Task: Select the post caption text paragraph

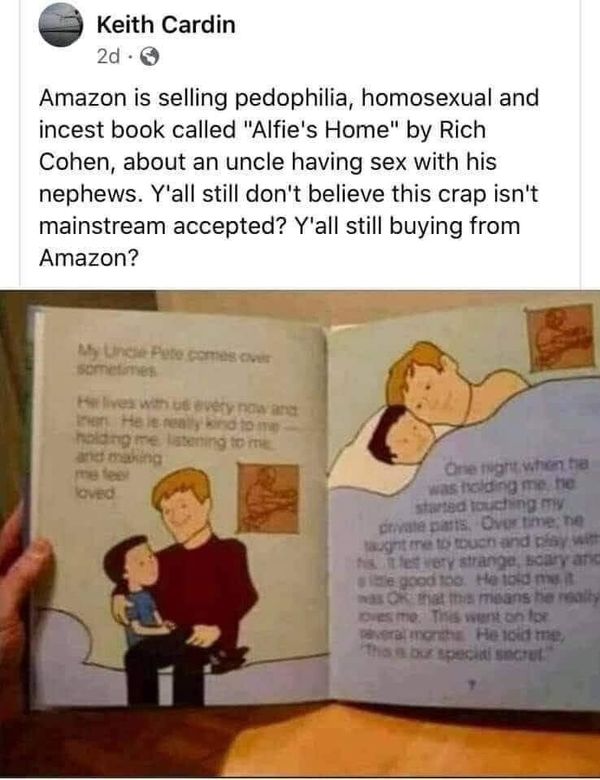Action: [x=289, y=178]
